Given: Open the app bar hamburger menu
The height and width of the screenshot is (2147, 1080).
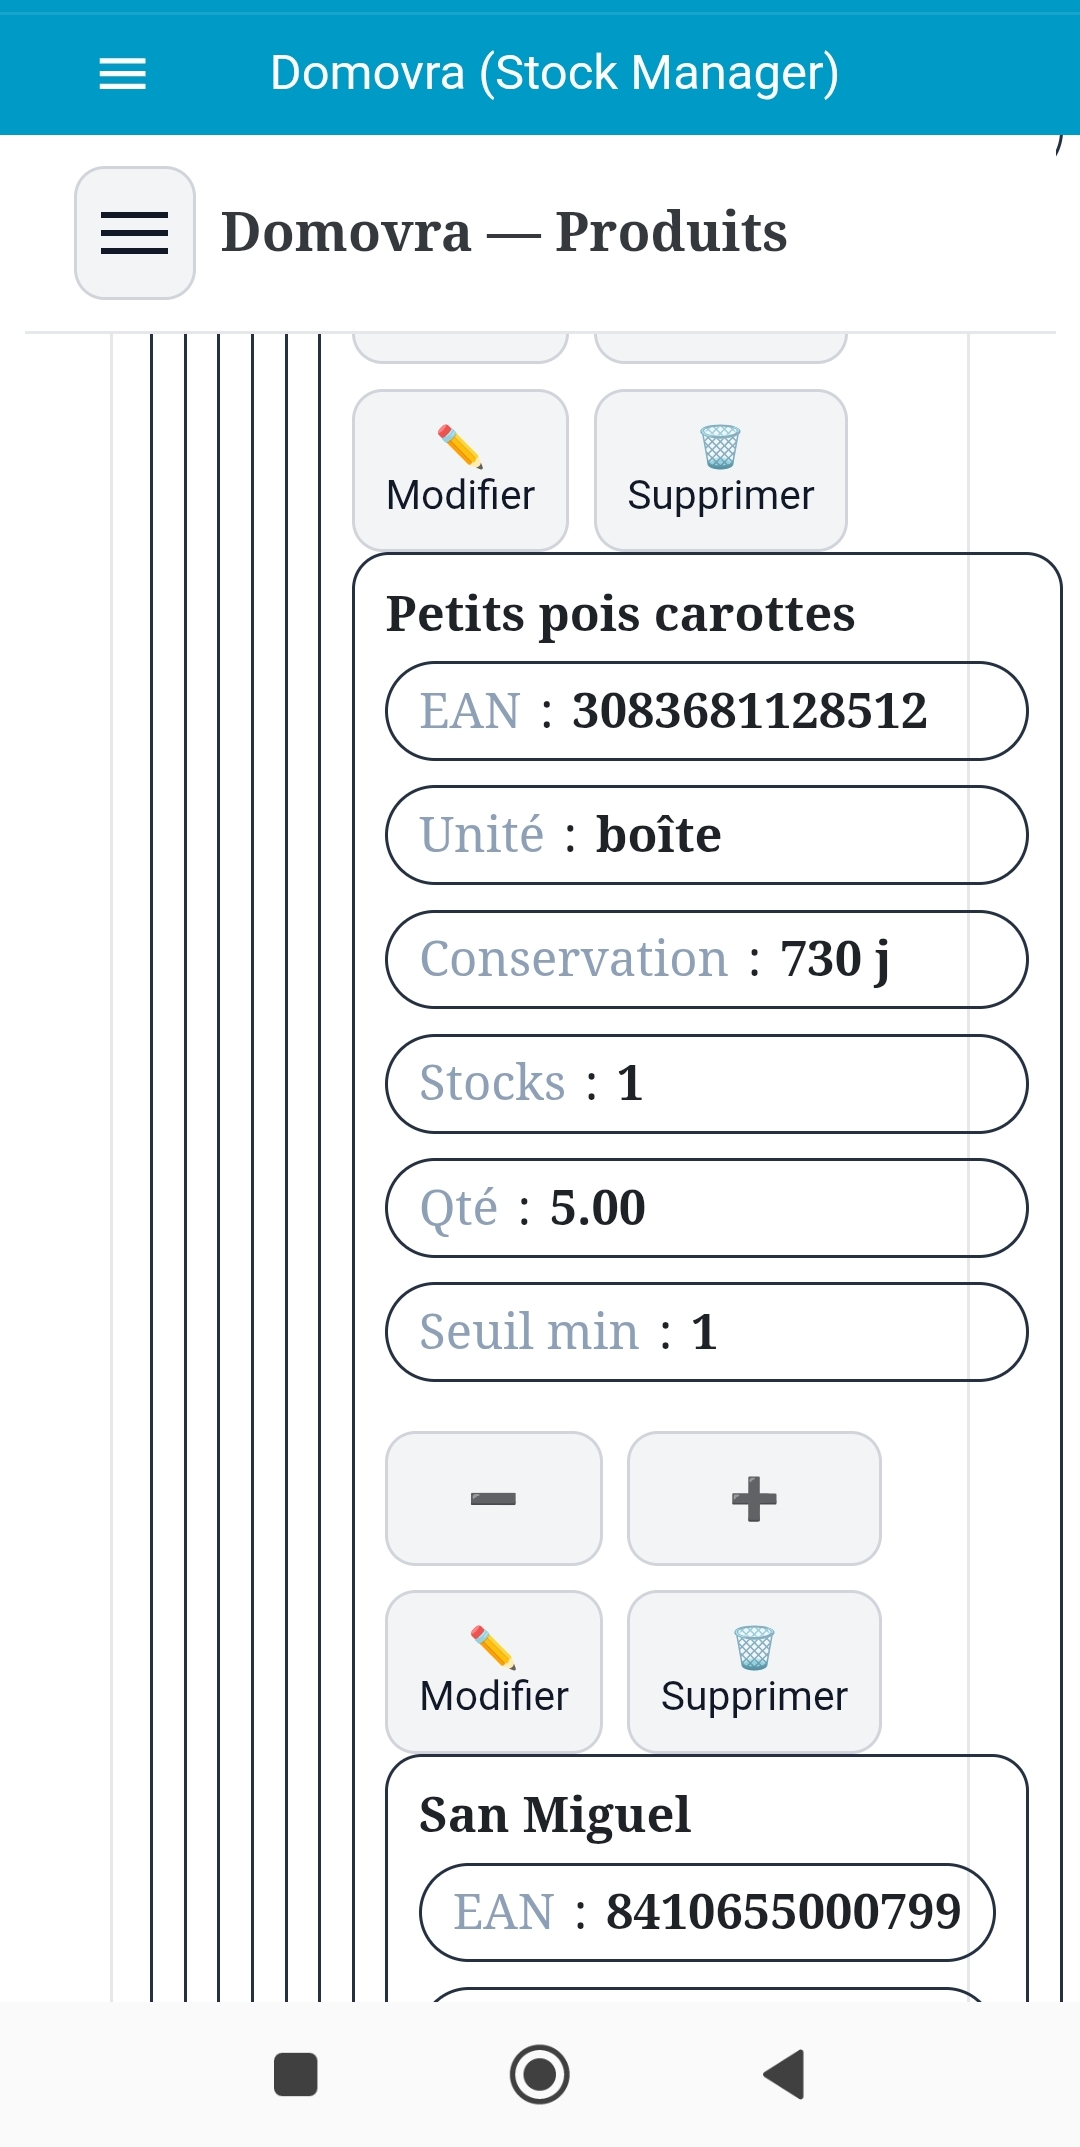Looking at the screenshot, I should 122,73.
